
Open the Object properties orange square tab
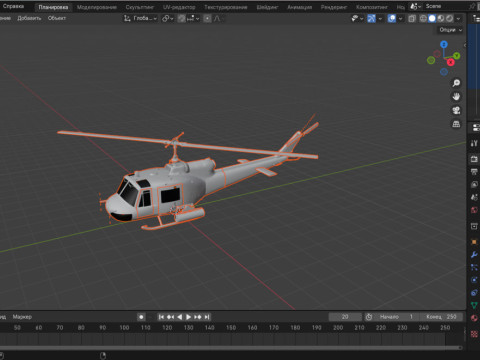pos(474,242)
